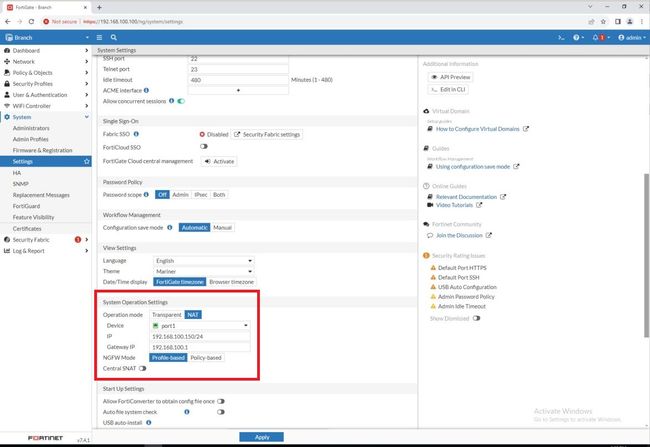
Task: Open the help question mark icon
Action: pyautogui.click(x=576, y=38)
